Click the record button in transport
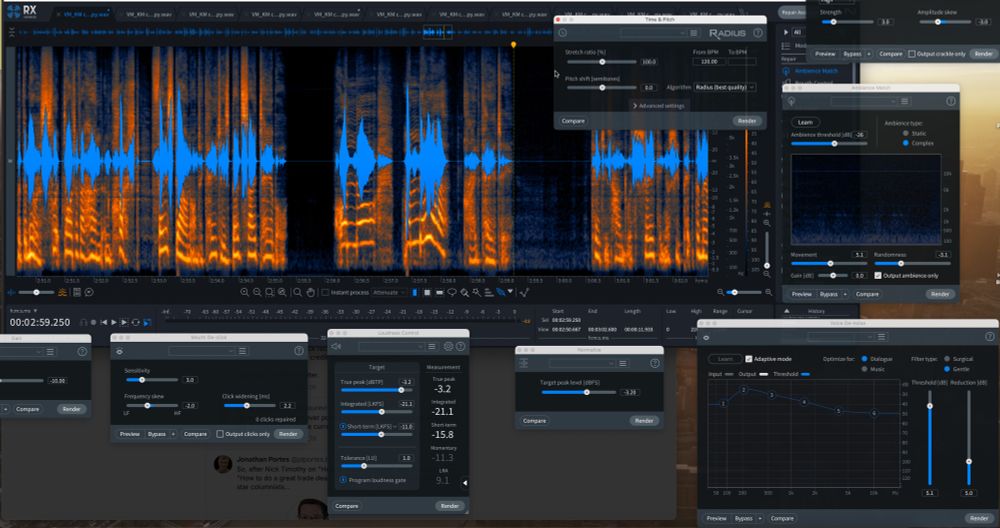The height and width of the screenshot is (528, 1000). (93, 323)
